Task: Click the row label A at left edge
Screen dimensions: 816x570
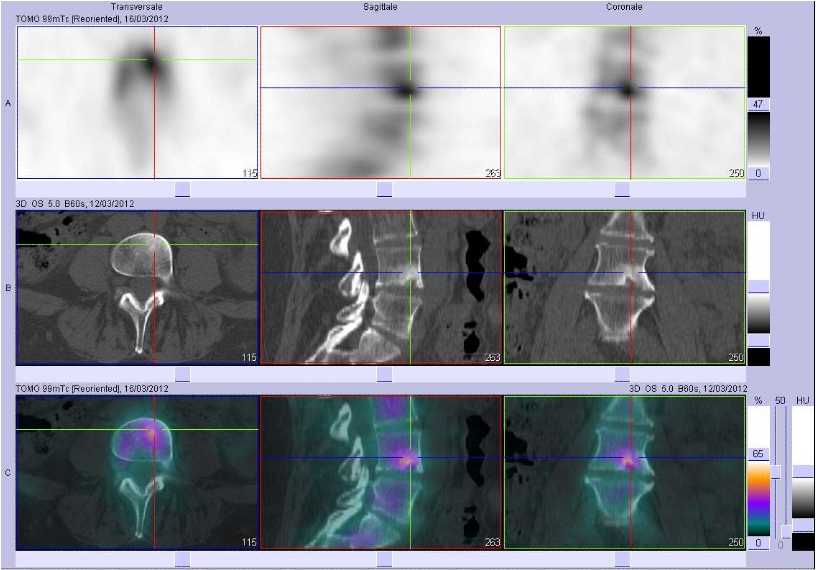Action: pyautogui.click(x=8, y=104)
